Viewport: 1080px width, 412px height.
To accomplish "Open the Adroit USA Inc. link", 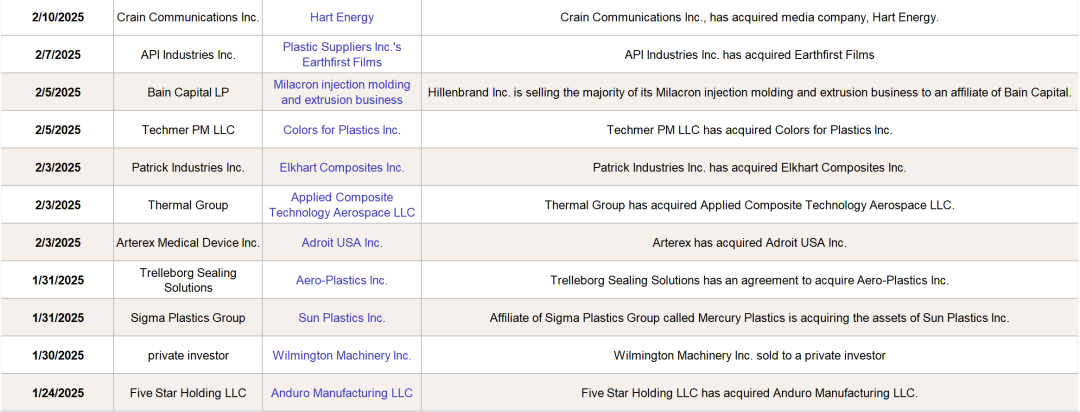I will click(342, 242).
